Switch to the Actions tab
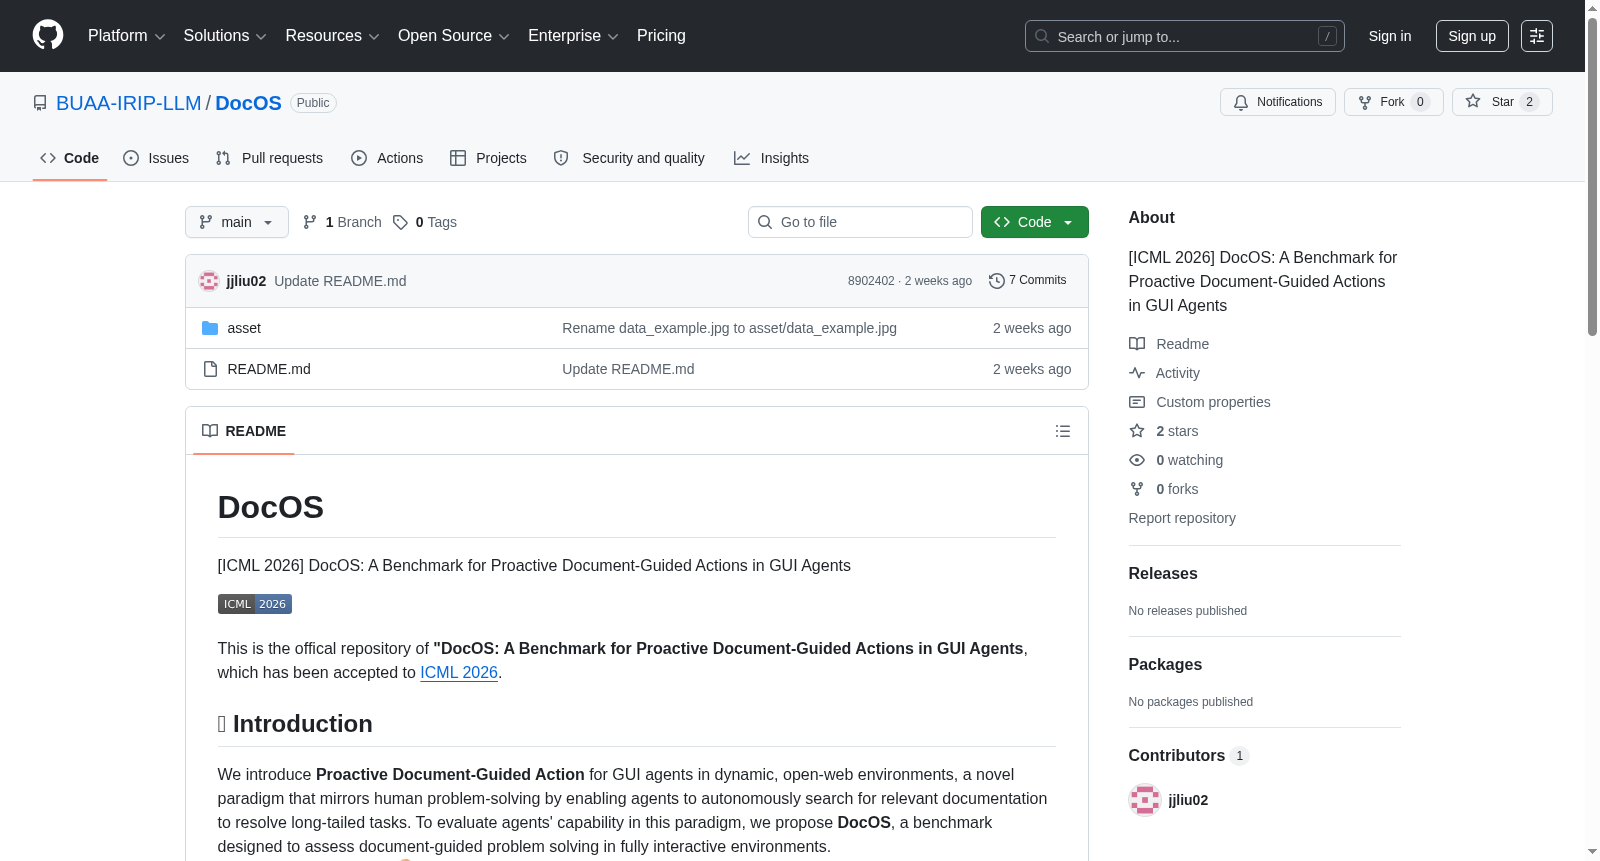The height and width of the screenshot is (861, 1600). (387, 158)
